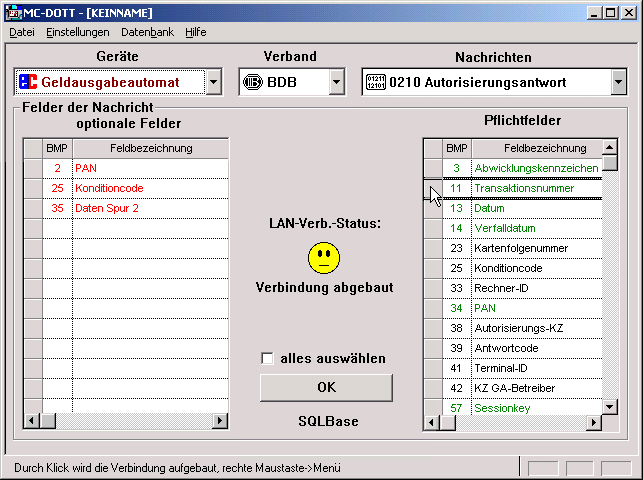643x480 pixels.
Task: Click the binary message icon beside 0210
Action: 376,82
